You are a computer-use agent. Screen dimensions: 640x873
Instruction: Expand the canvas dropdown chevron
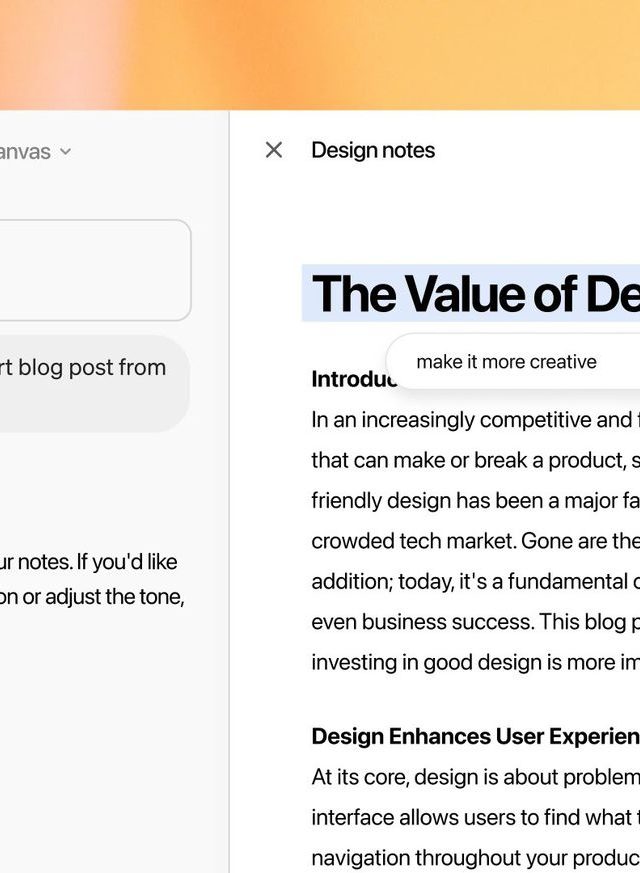point(65,152)
